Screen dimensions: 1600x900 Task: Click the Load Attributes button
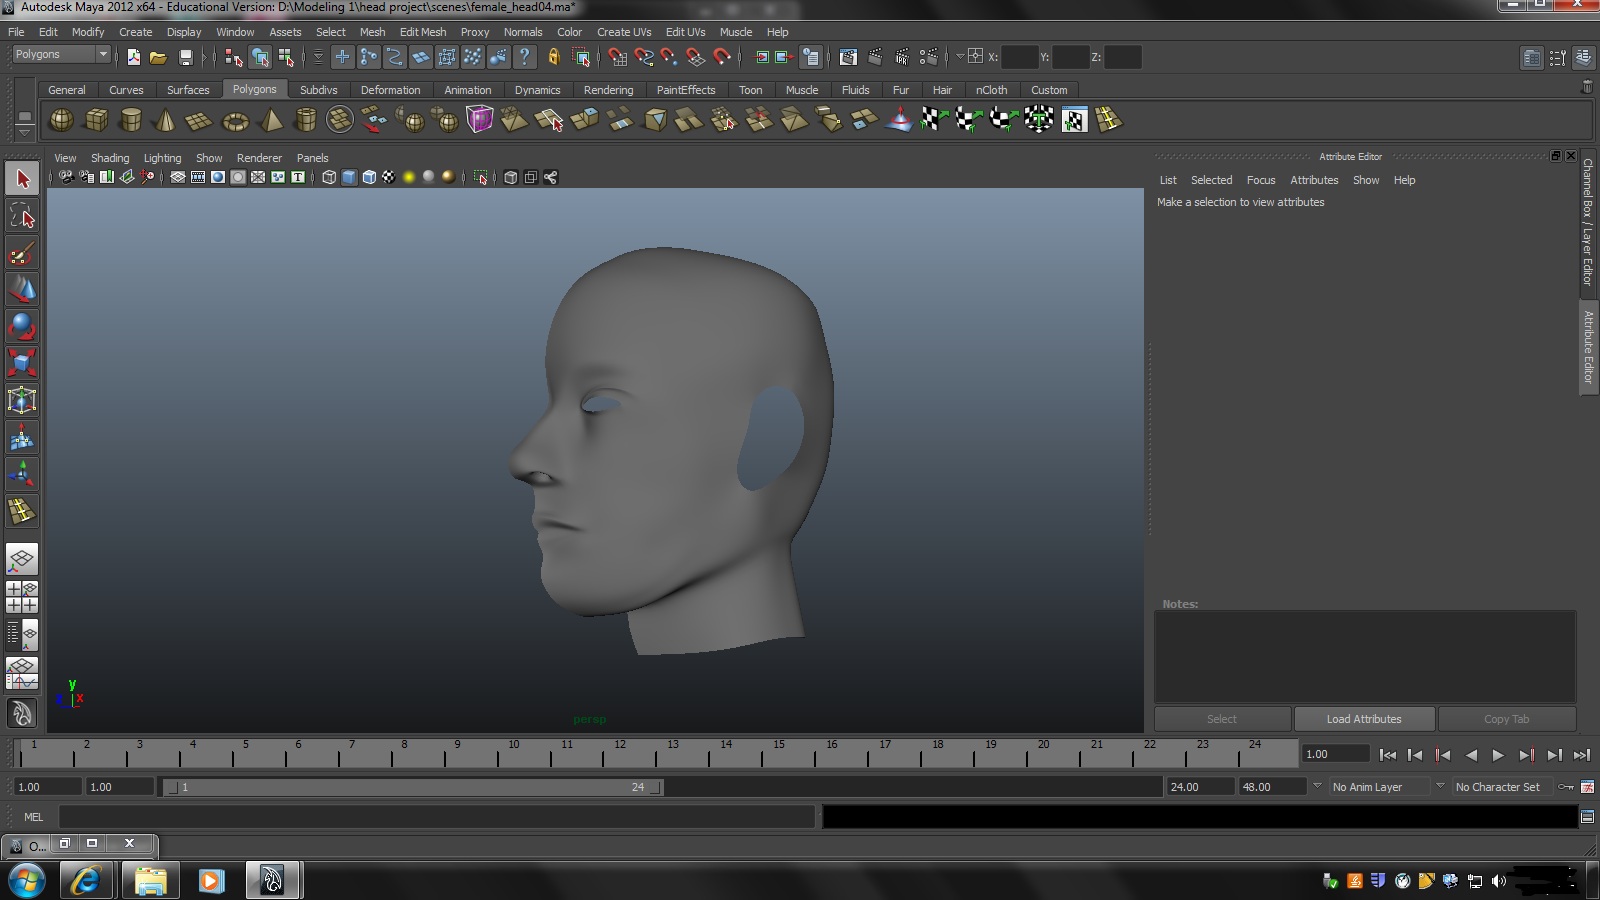point(1364,718)
